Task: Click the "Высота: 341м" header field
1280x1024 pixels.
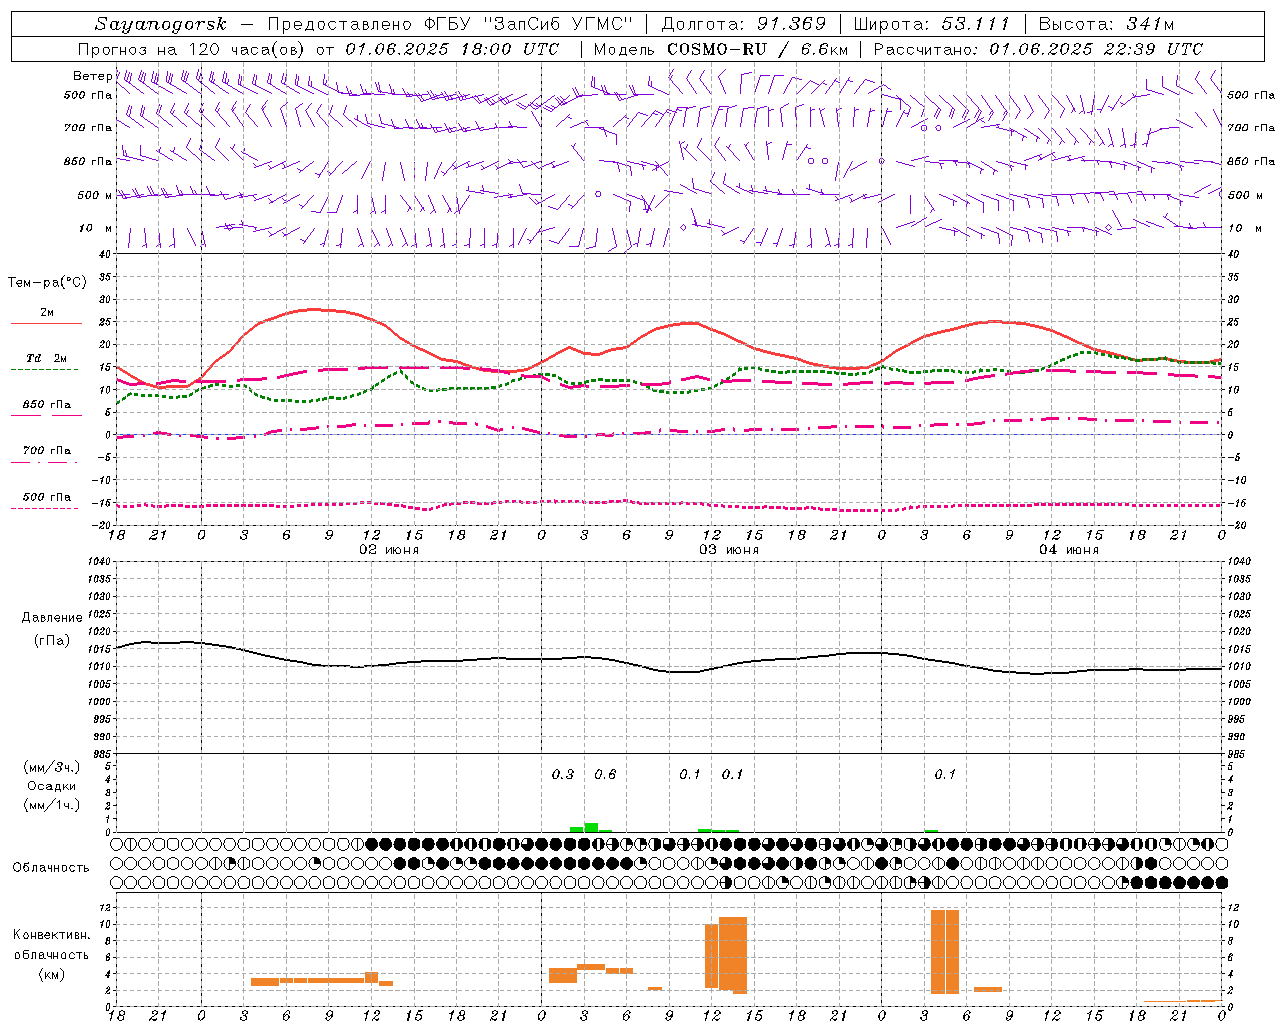Action: [x=1106, y=24]
